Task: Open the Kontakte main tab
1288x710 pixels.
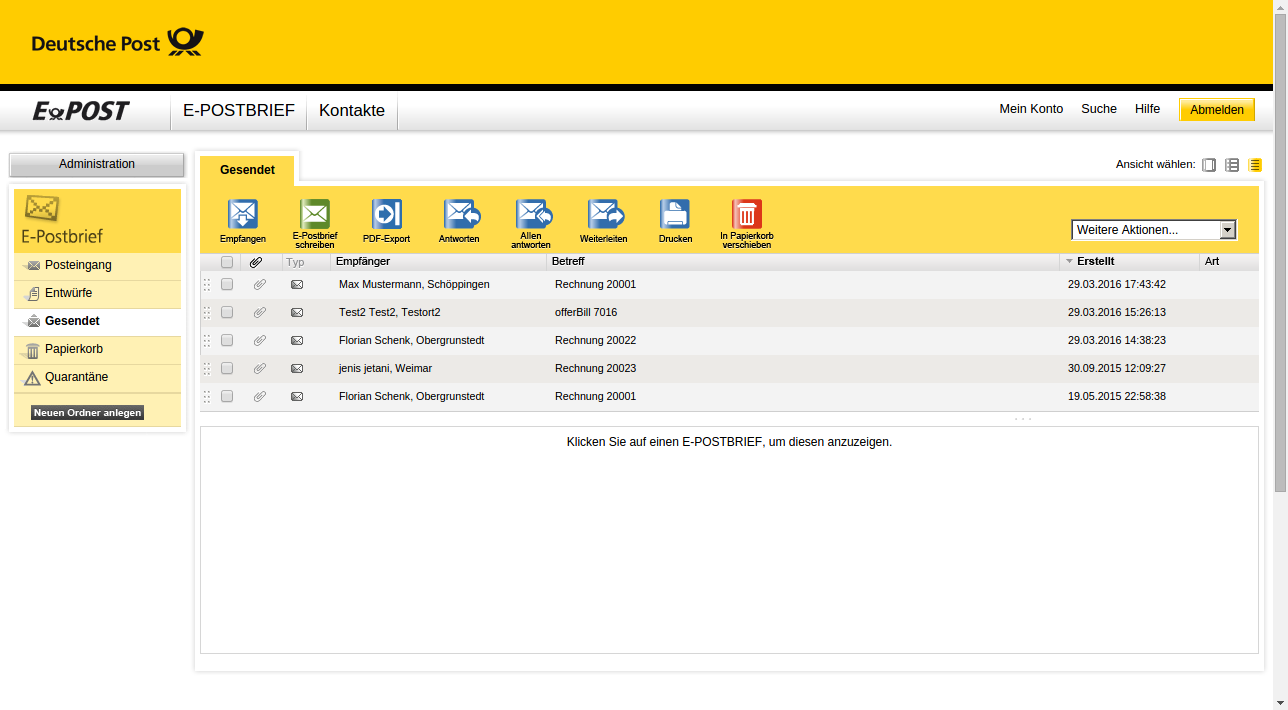Action: click(352, 110)
